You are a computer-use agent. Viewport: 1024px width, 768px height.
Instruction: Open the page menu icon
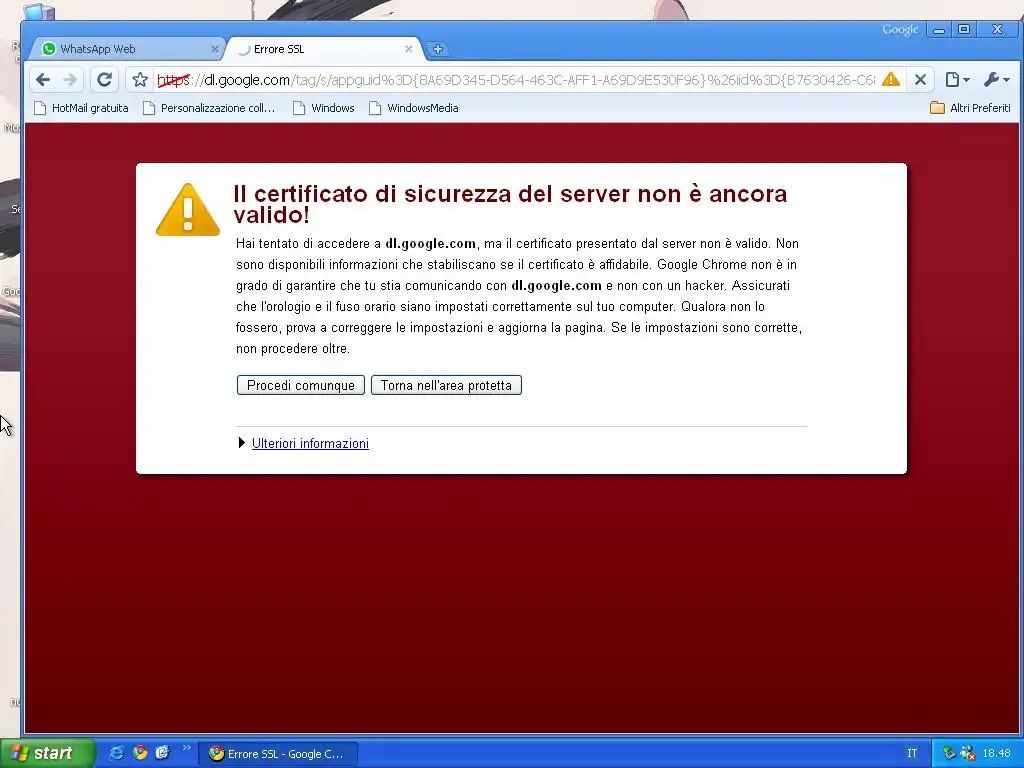[957, 80]
